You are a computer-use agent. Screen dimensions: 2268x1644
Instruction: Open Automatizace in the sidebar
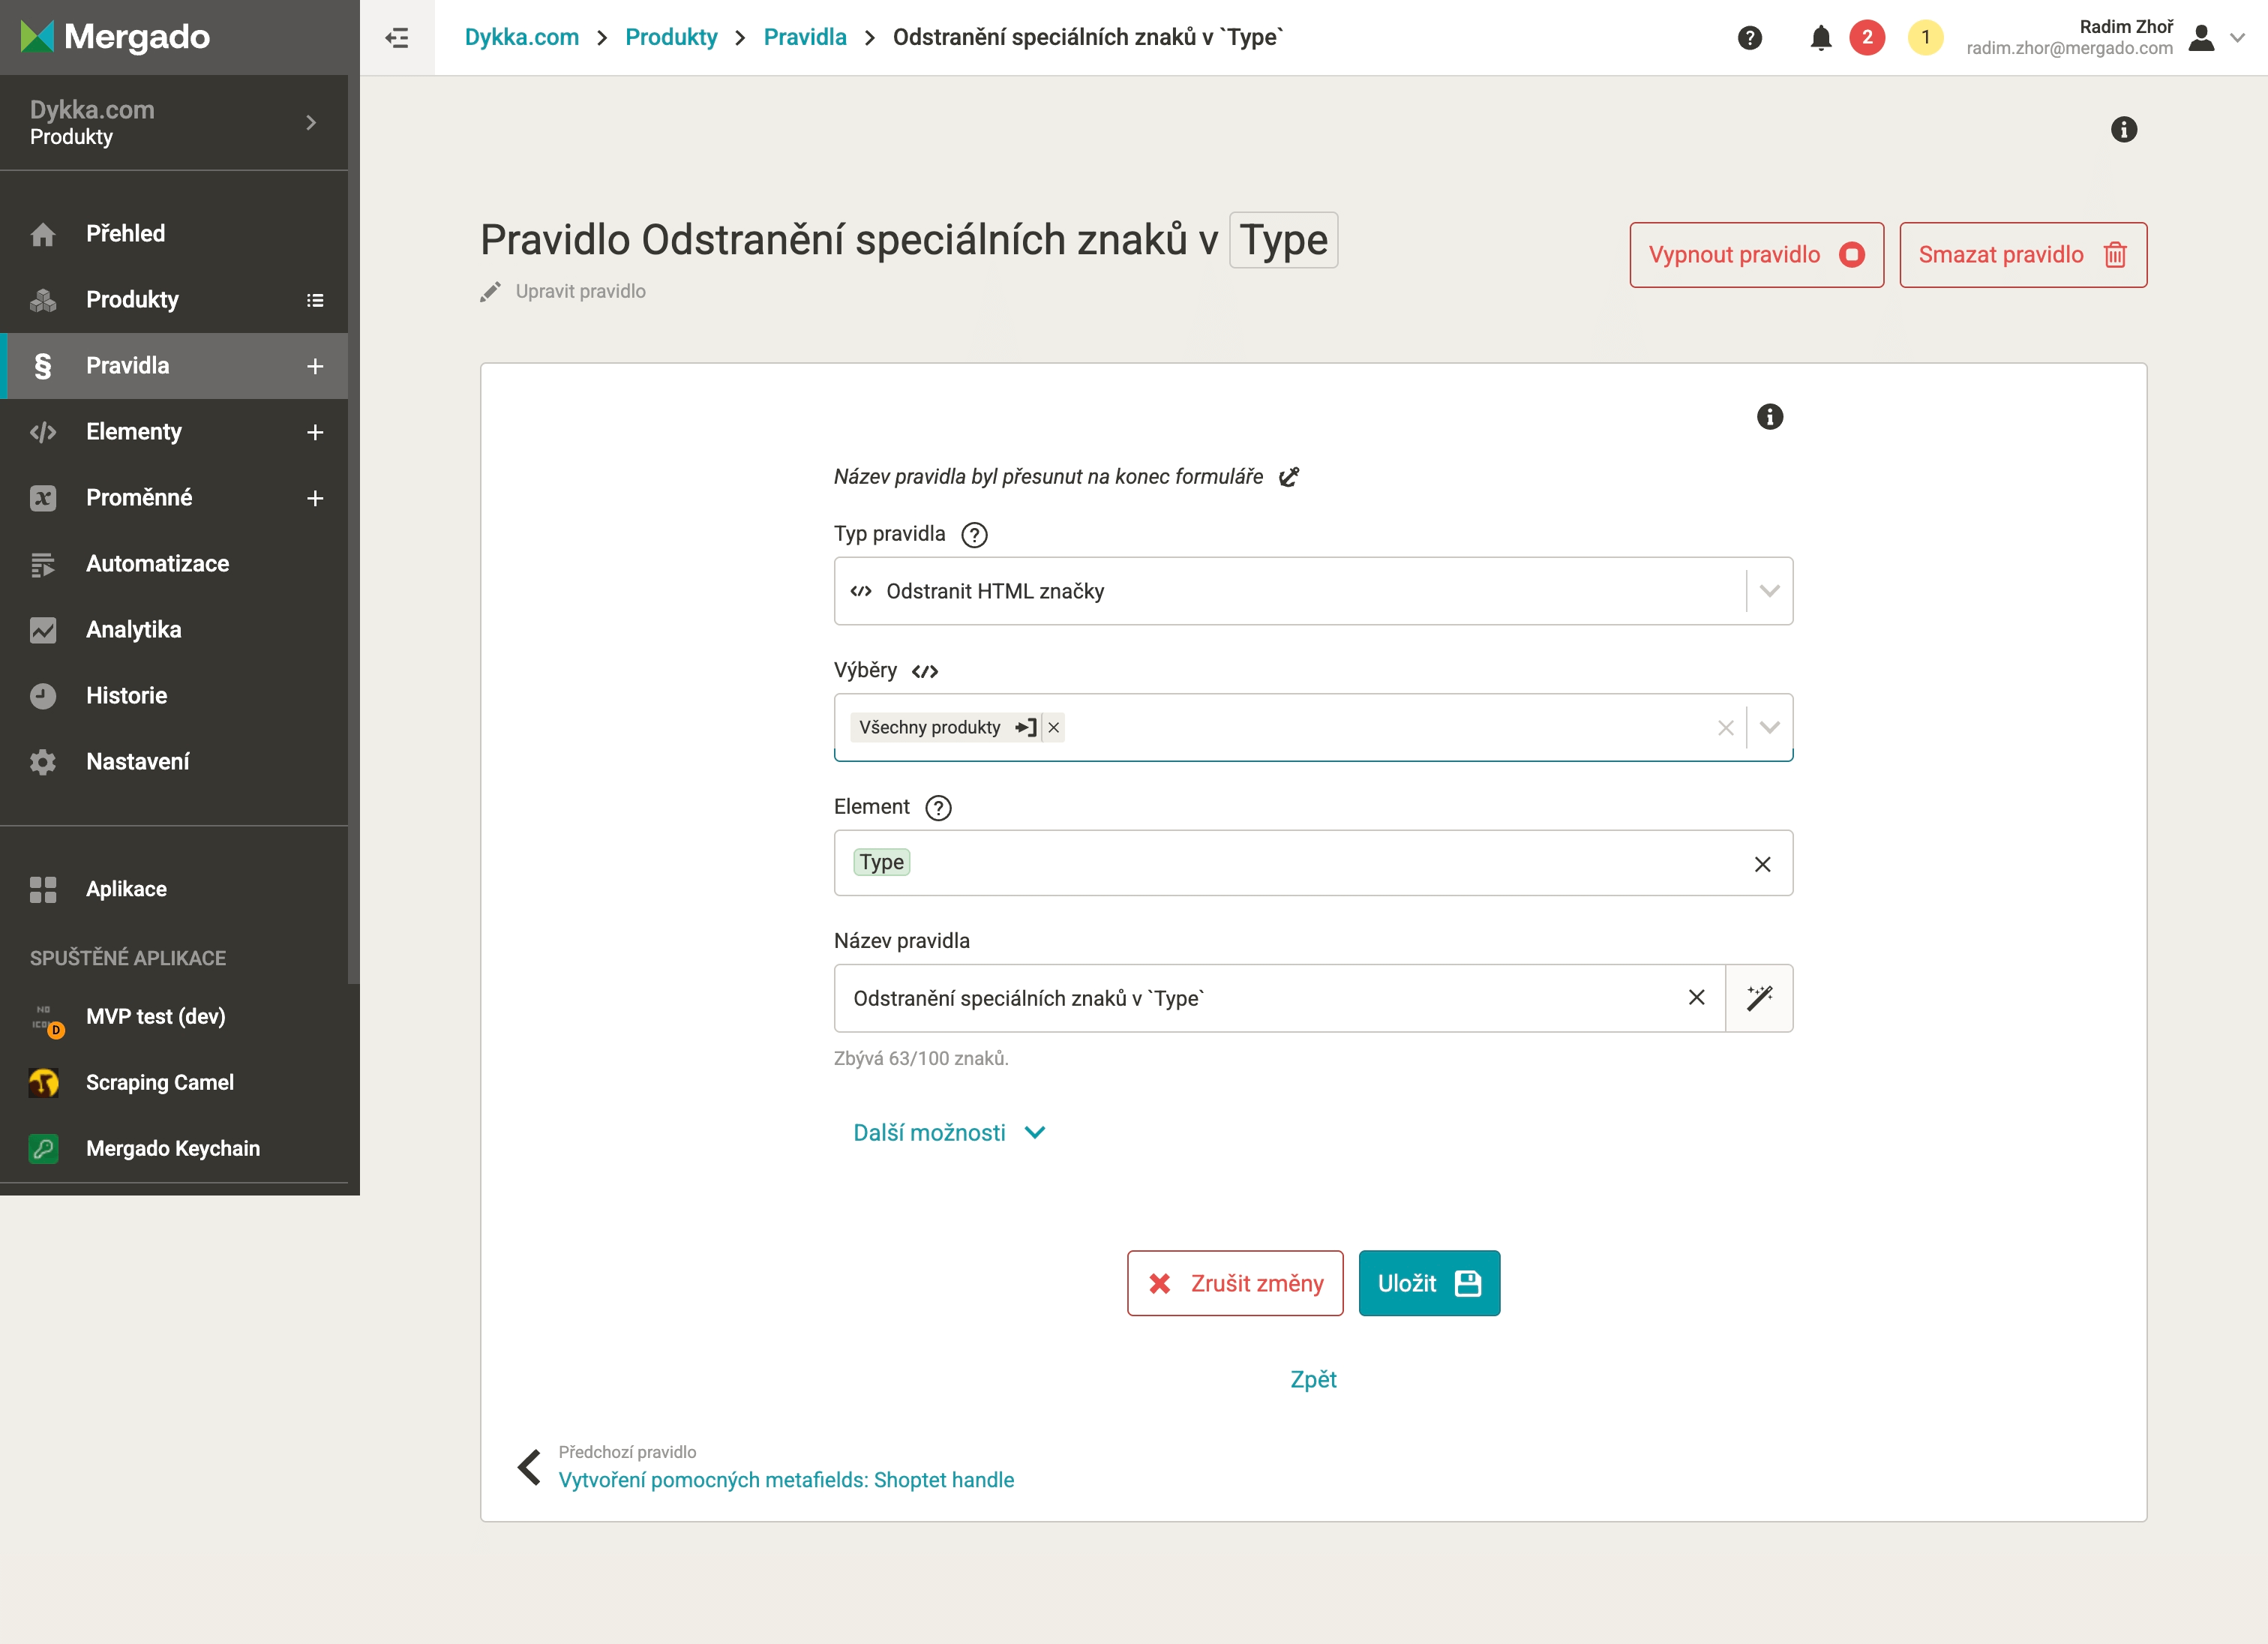(157, 564)
